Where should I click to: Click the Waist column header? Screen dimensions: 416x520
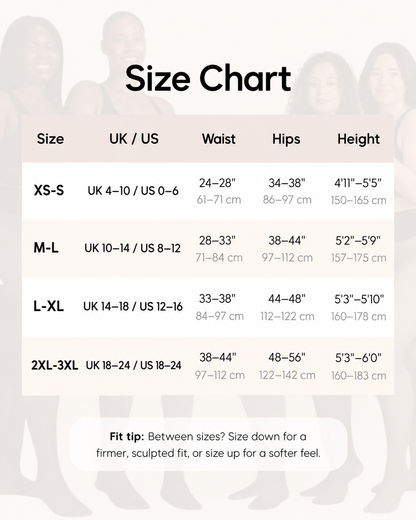coord(219,139)
